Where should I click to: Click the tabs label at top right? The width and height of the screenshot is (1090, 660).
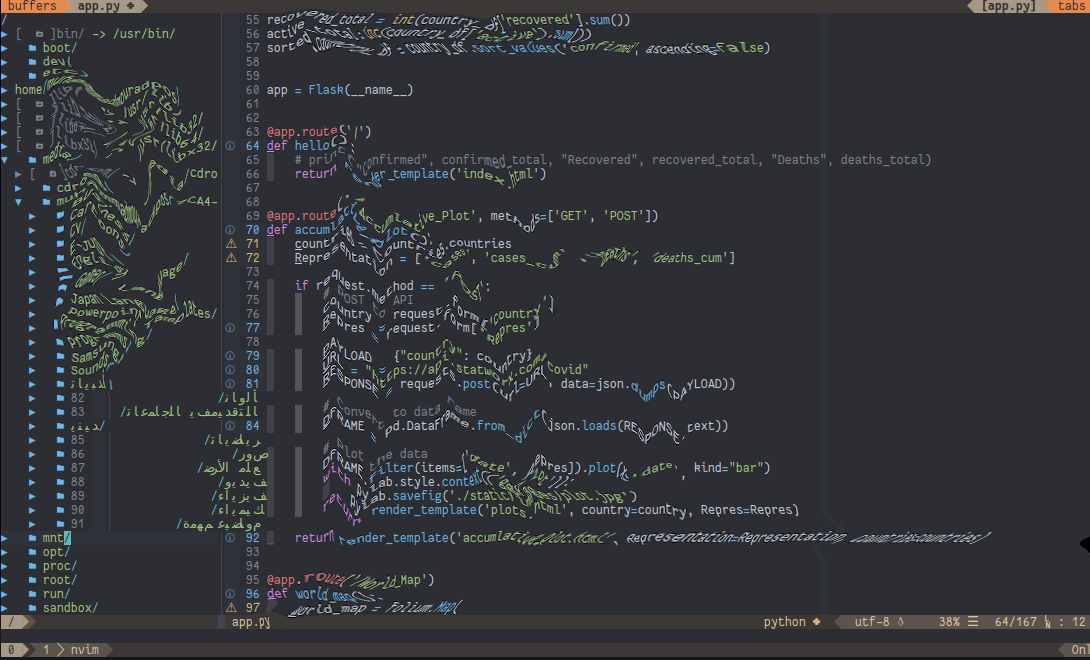pyautogui.click(x=1071, y=6)
